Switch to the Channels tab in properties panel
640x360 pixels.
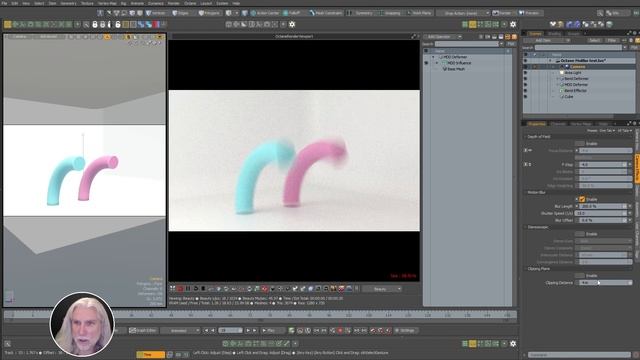(558, 124)
